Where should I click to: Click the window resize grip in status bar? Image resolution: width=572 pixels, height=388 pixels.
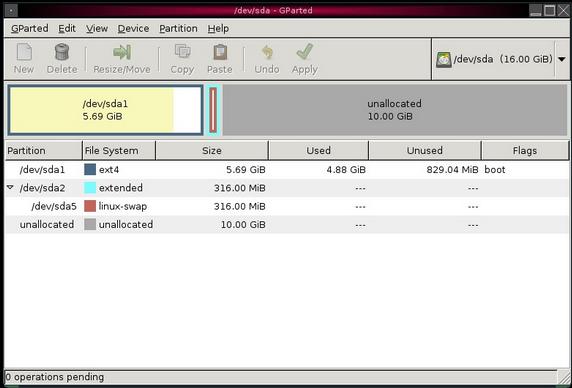click(x=564, y=377)
